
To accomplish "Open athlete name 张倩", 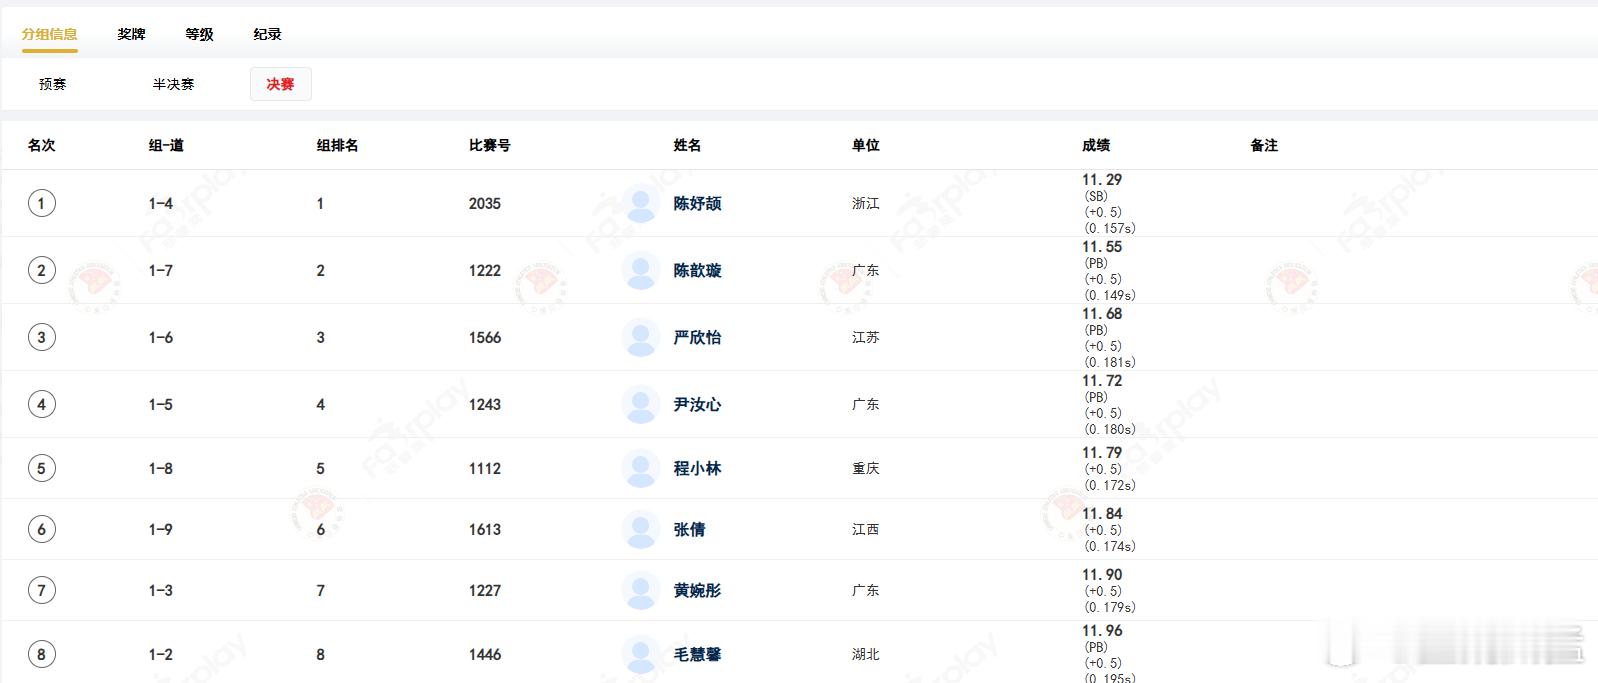I will tap(689, 529).
